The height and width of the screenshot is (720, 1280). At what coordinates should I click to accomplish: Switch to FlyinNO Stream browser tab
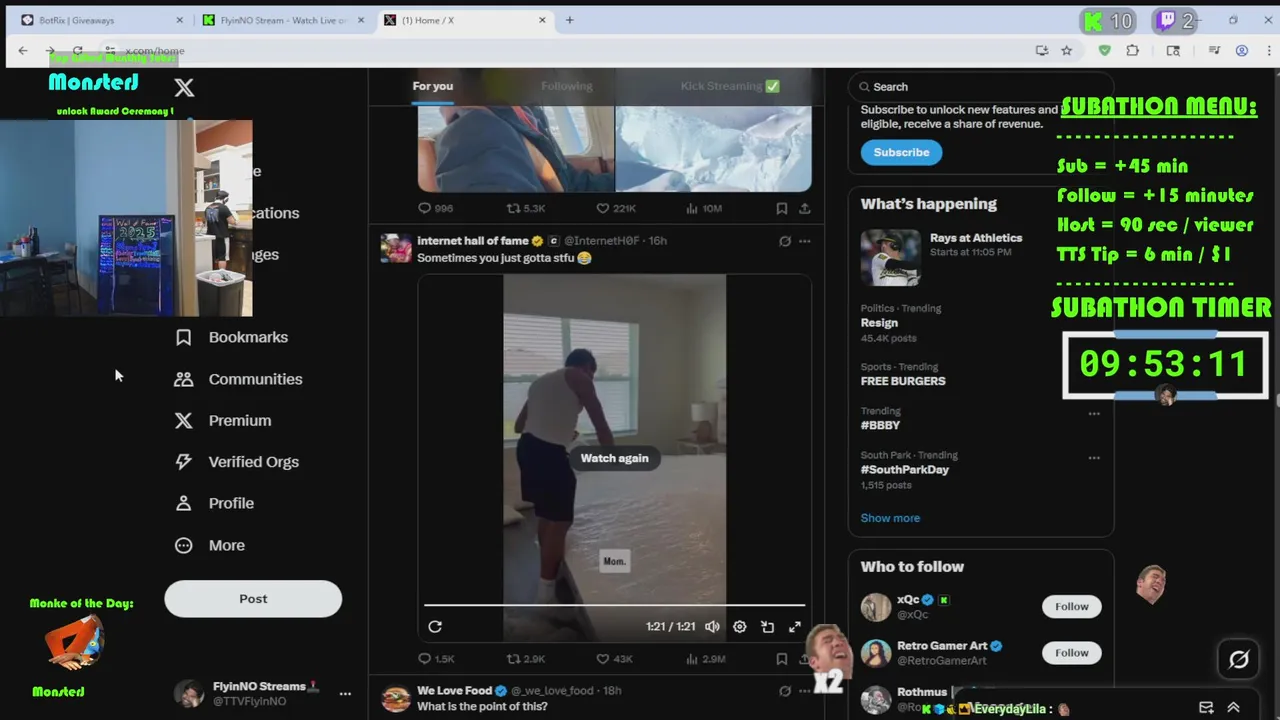click(x=284, y=20)
